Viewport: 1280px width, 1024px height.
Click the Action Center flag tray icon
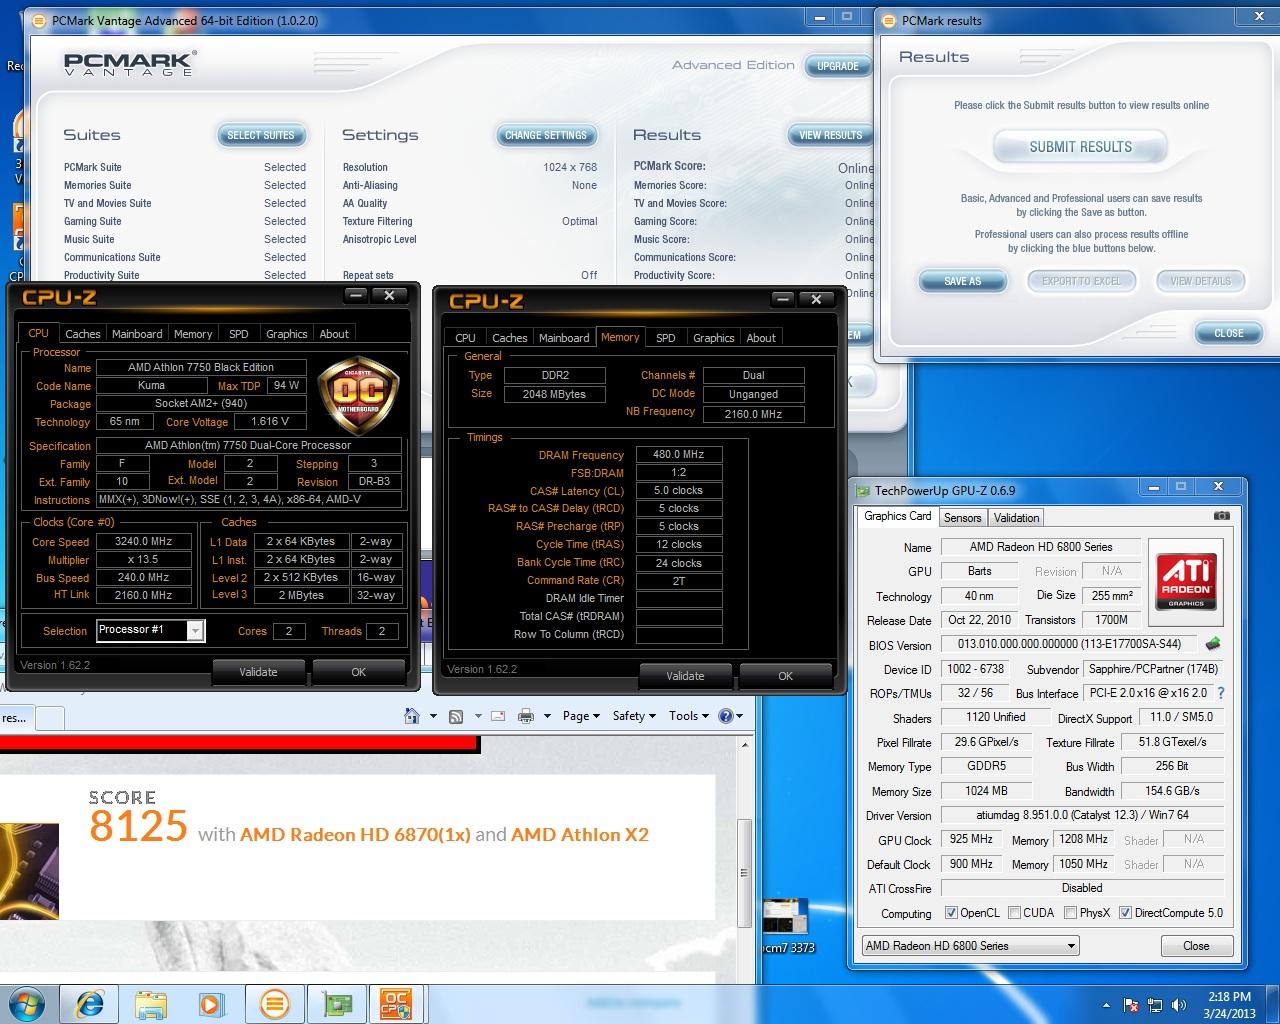click(x=1132, y=1005)
